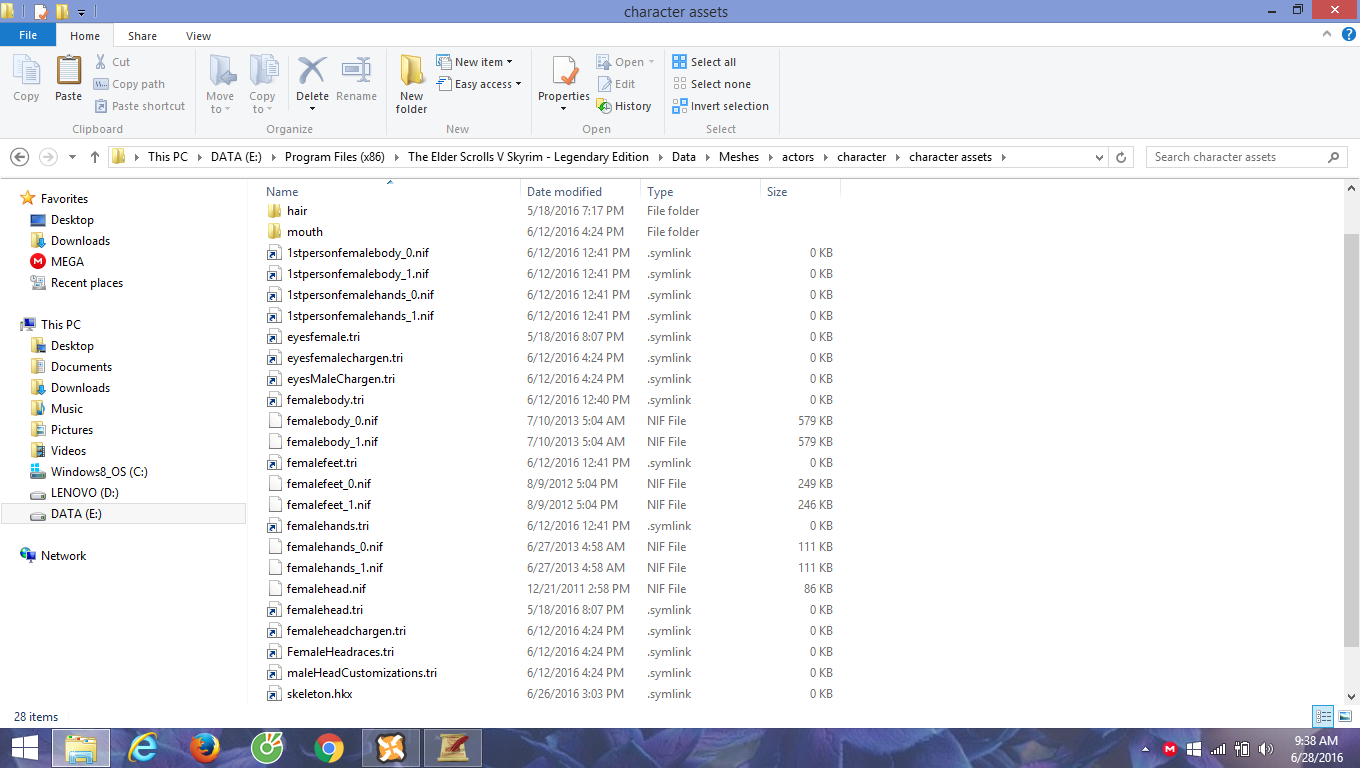Expand the Open button dropdown
The height and width of the screenshot is (768, 1360).
[x=651, y=62]
